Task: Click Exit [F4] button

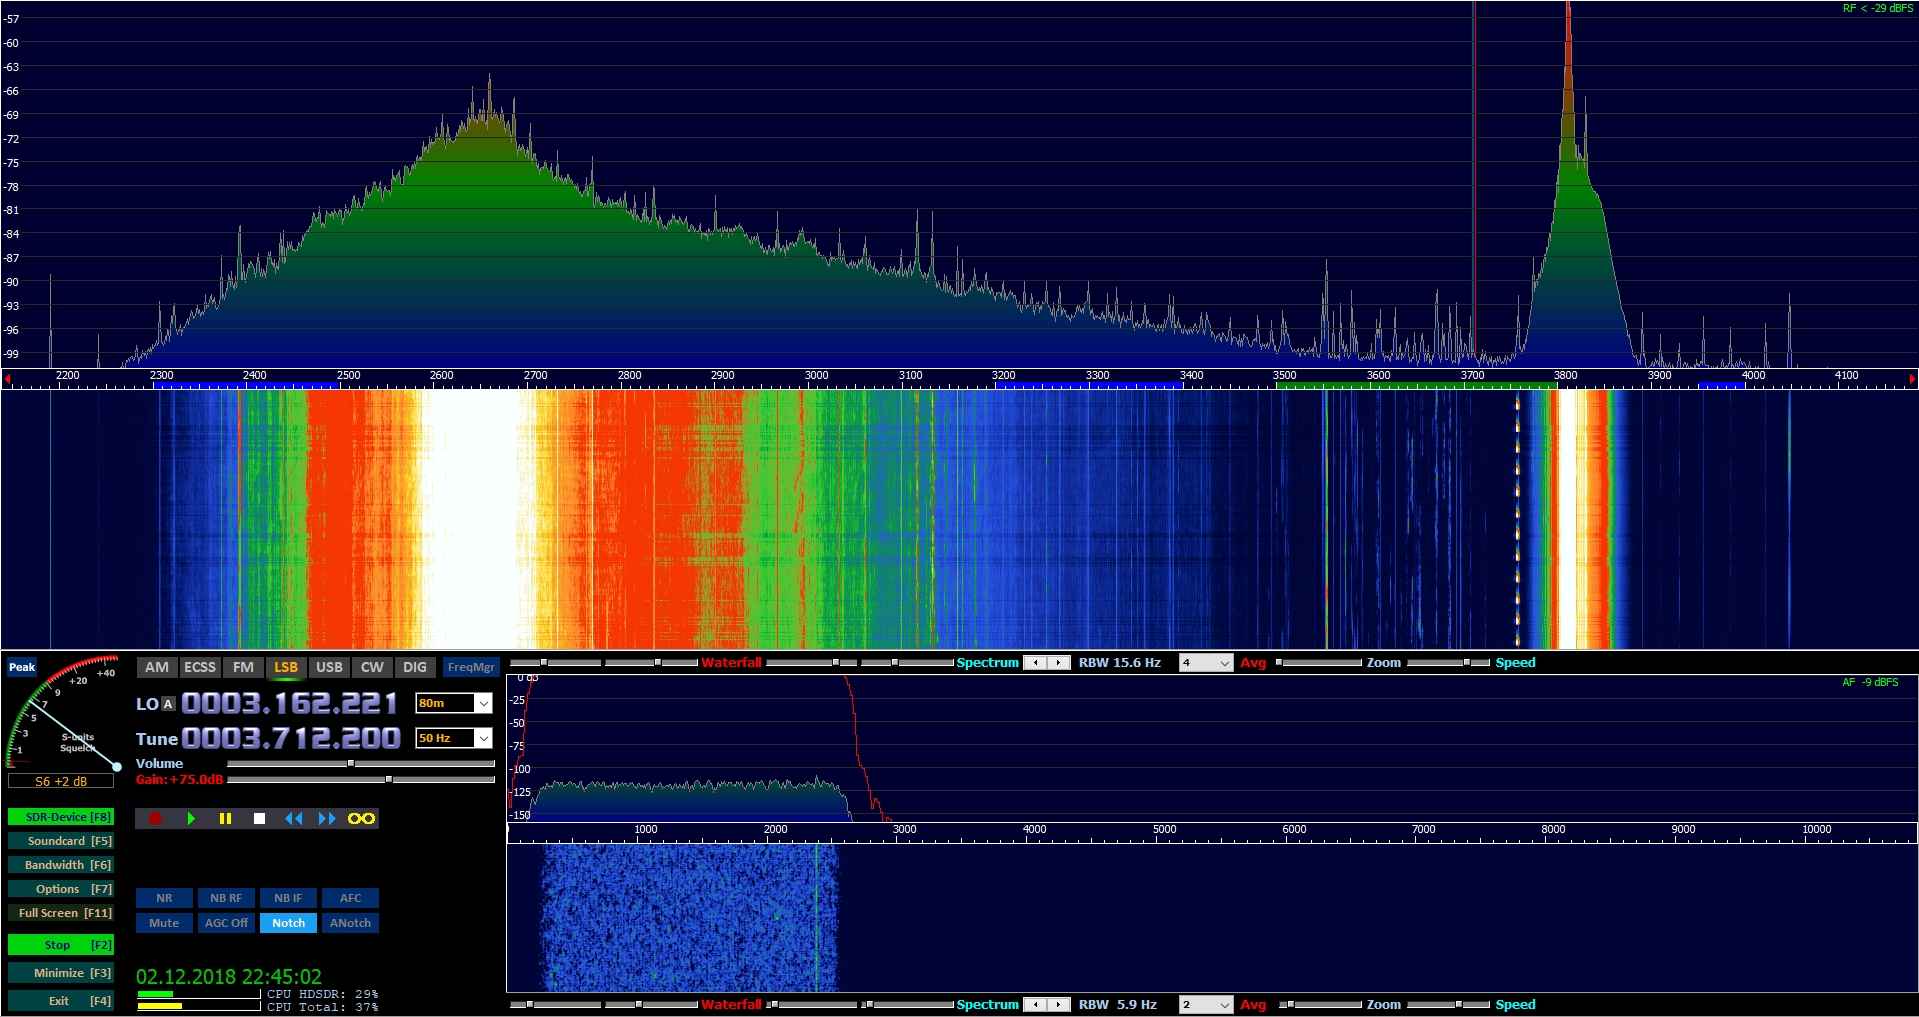Action: pos(61,1001)
